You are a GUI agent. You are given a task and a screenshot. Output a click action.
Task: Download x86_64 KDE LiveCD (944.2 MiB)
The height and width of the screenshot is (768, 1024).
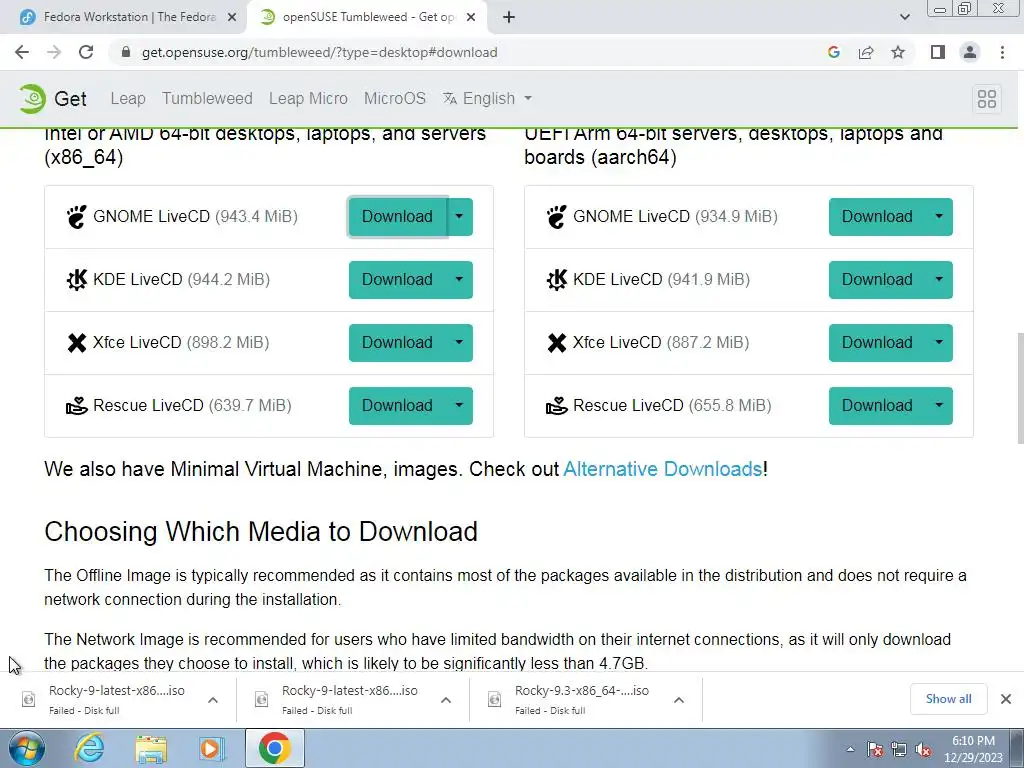pos(397,280)
